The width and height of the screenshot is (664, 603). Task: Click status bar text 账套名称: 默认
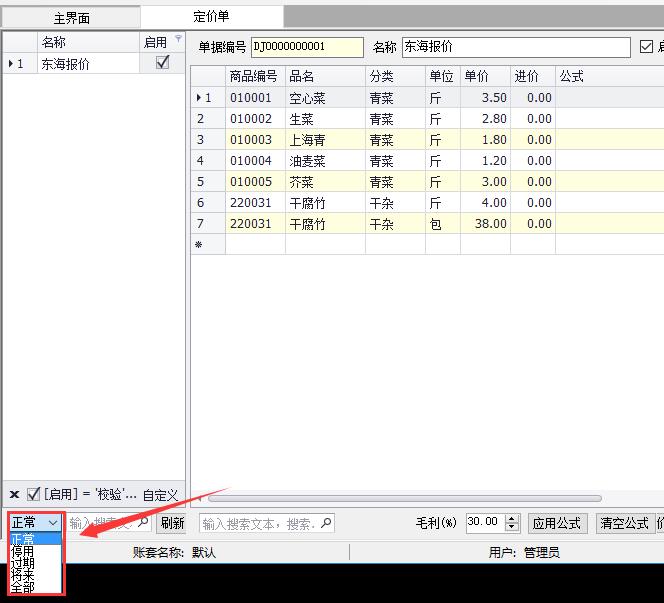174,553
